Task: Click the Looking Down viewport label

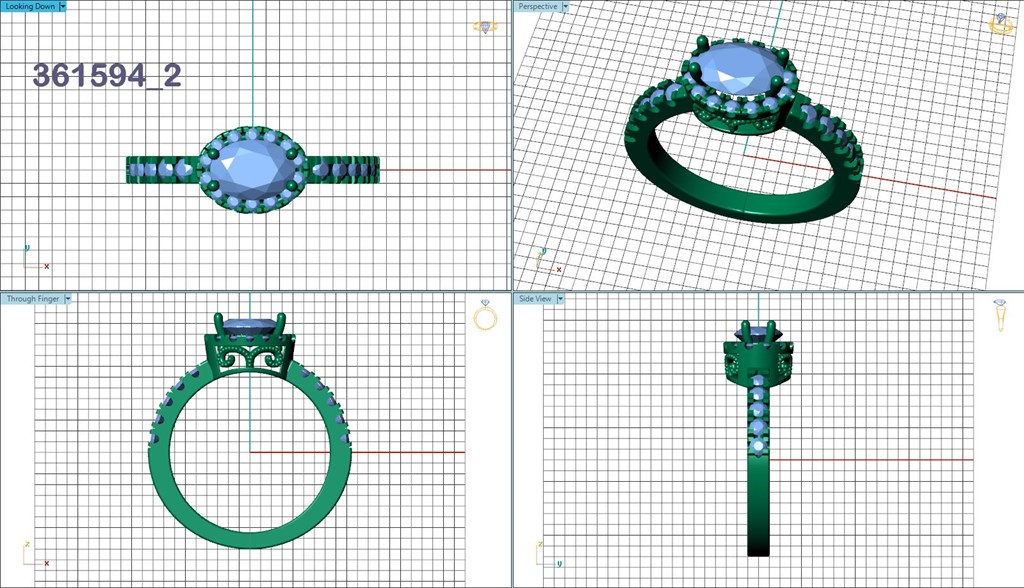Action: coord(30,6)
